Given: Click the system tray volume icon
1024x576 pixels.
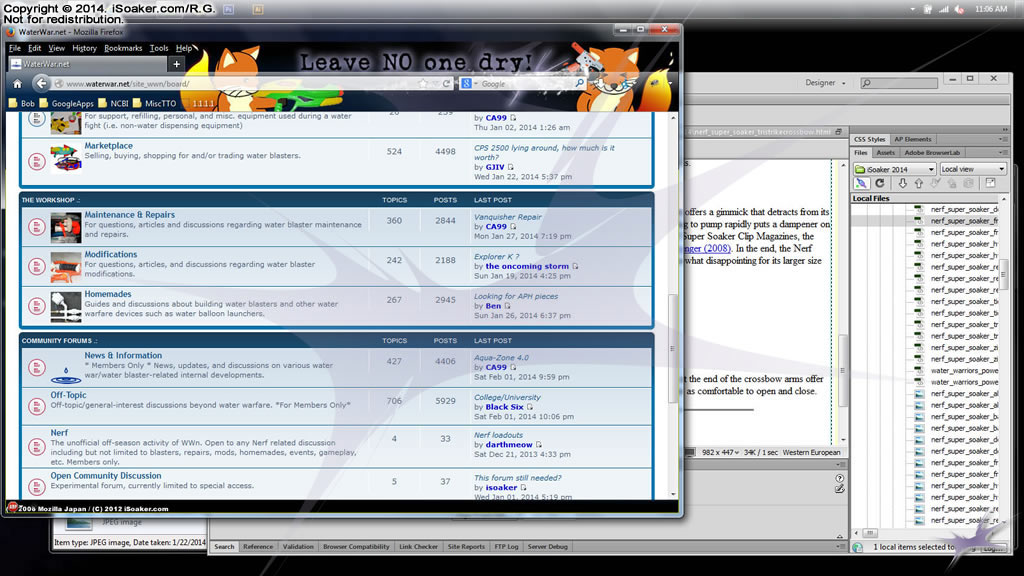Looking at the screenshot, I should click(x=959, y=9).
